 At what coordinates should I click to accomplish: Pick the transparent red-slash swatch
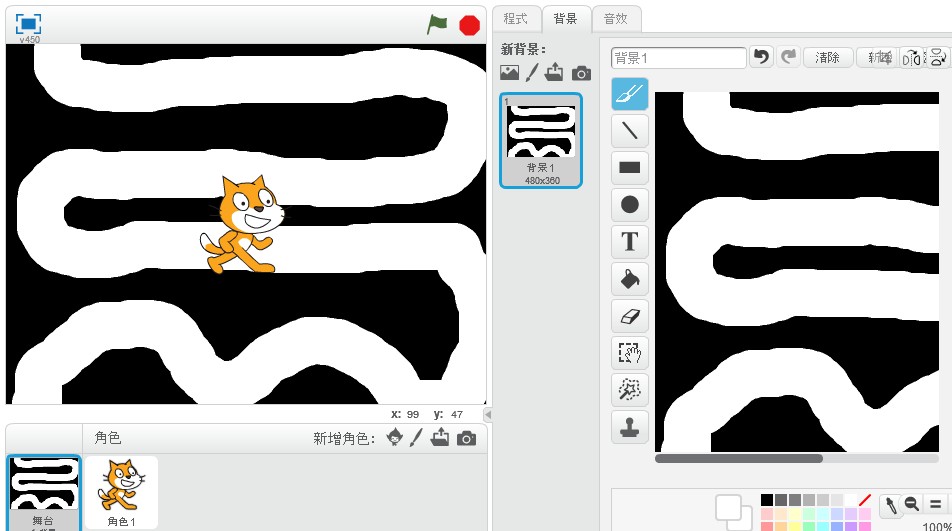[x=865, y=500]
